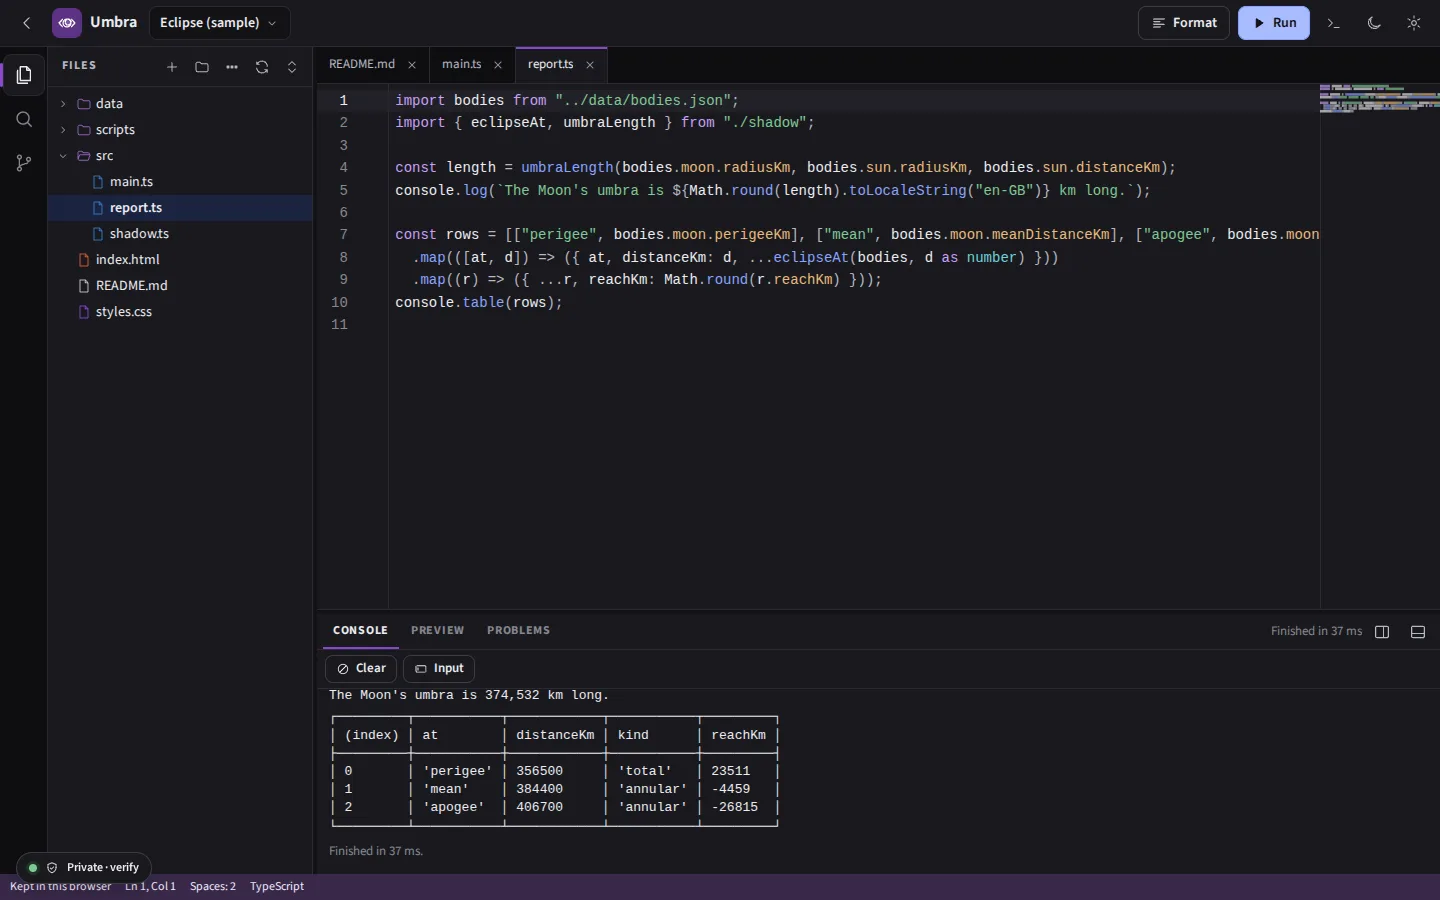Expand the data folder
This screenshot has width=1440, height=900.
point(180,104)
